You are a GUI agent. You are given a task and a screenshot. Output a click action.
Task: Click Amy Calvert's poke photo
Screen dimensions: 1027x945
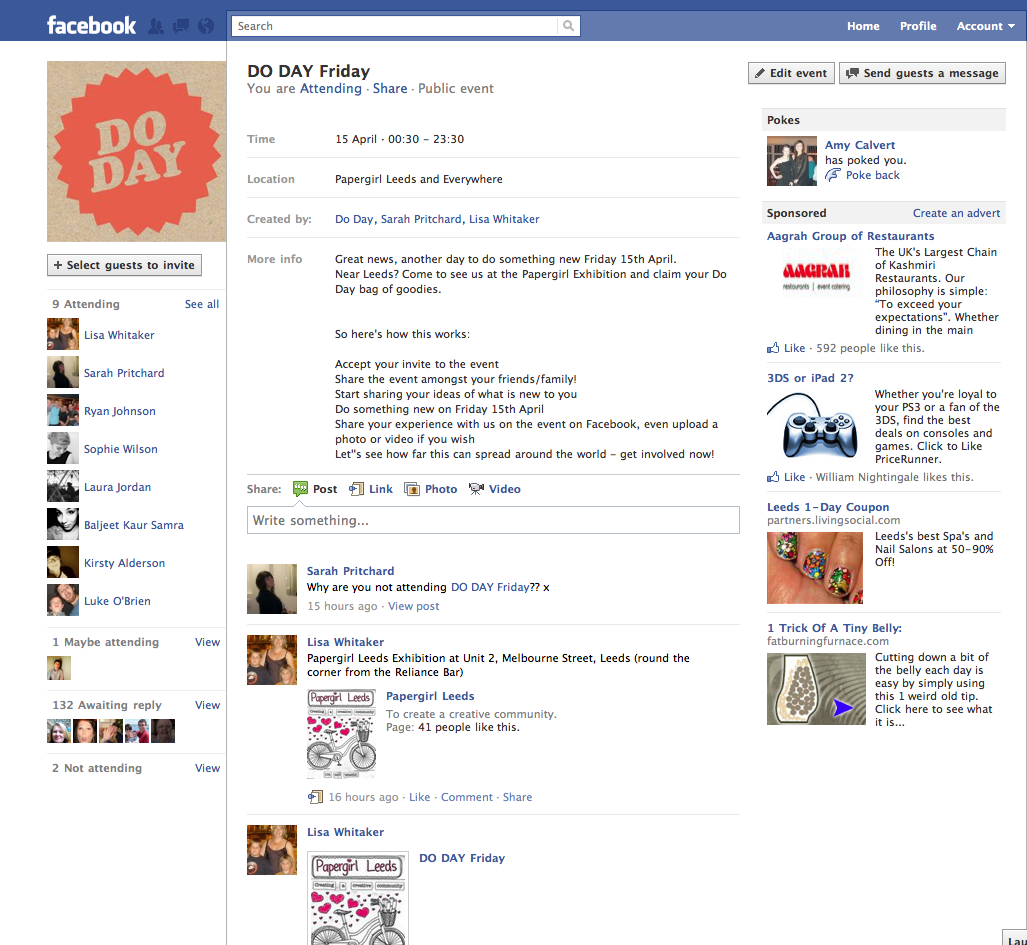(x=792, y=161)
